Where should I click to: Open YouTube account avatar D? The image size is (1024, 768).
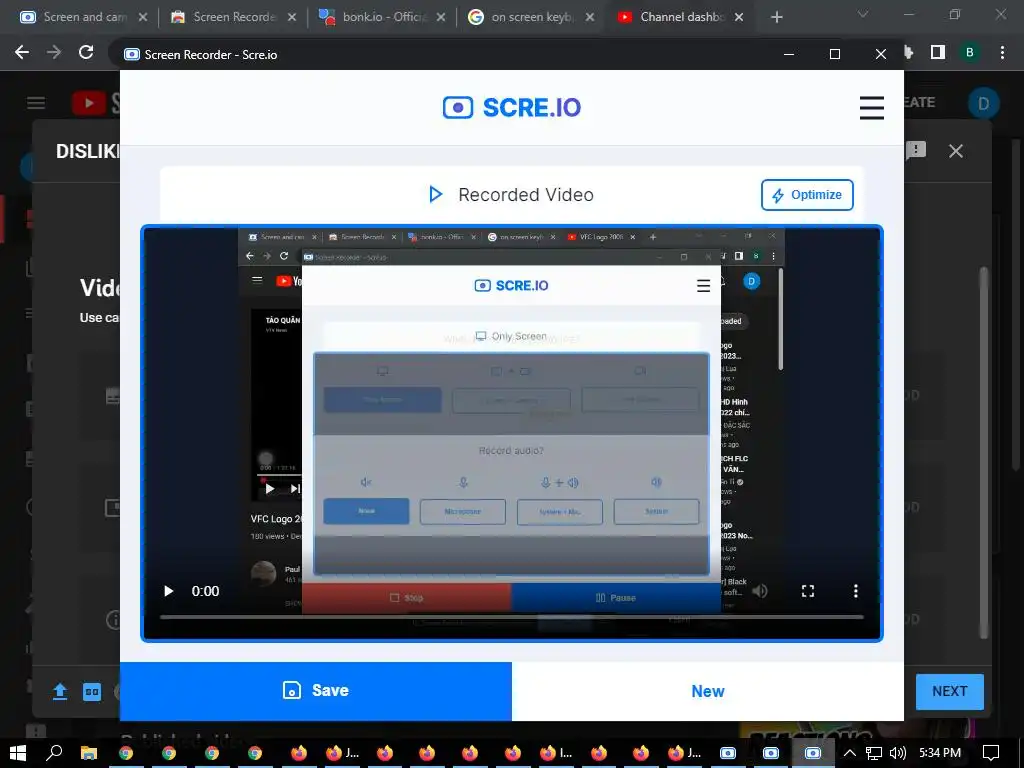coord(984,103)
